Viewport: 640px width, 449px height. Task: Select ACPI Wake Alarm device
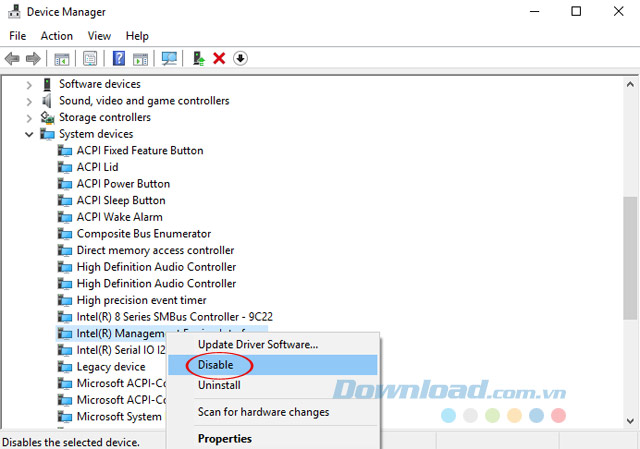(x=120, y=217)
